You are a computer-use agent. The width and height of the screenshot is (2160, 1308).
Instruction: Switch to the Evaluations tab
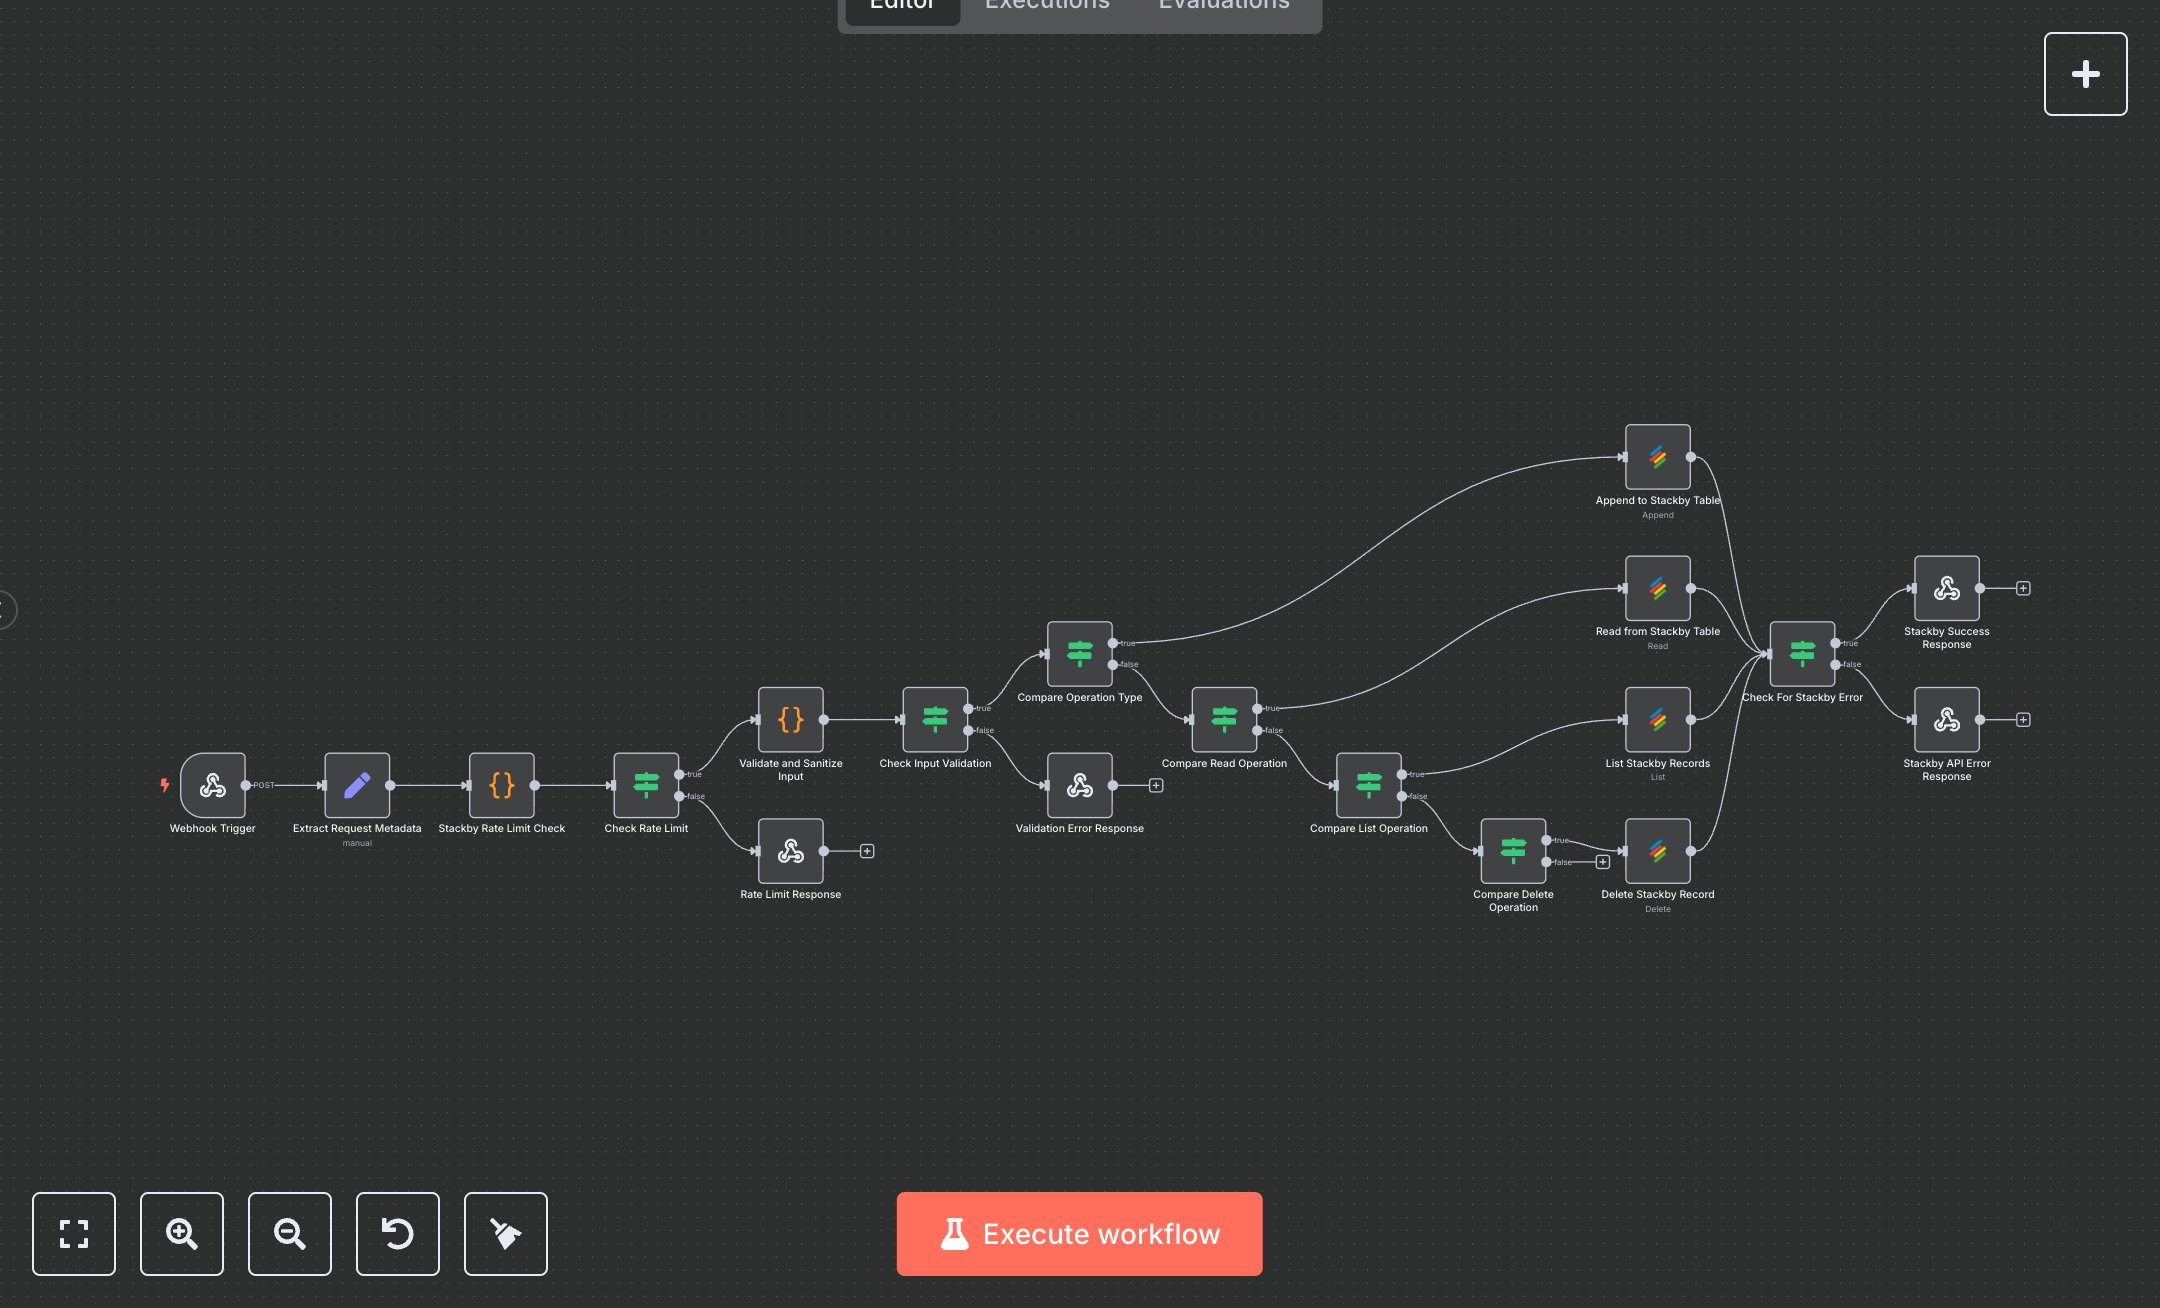(x=1222, y=8)
